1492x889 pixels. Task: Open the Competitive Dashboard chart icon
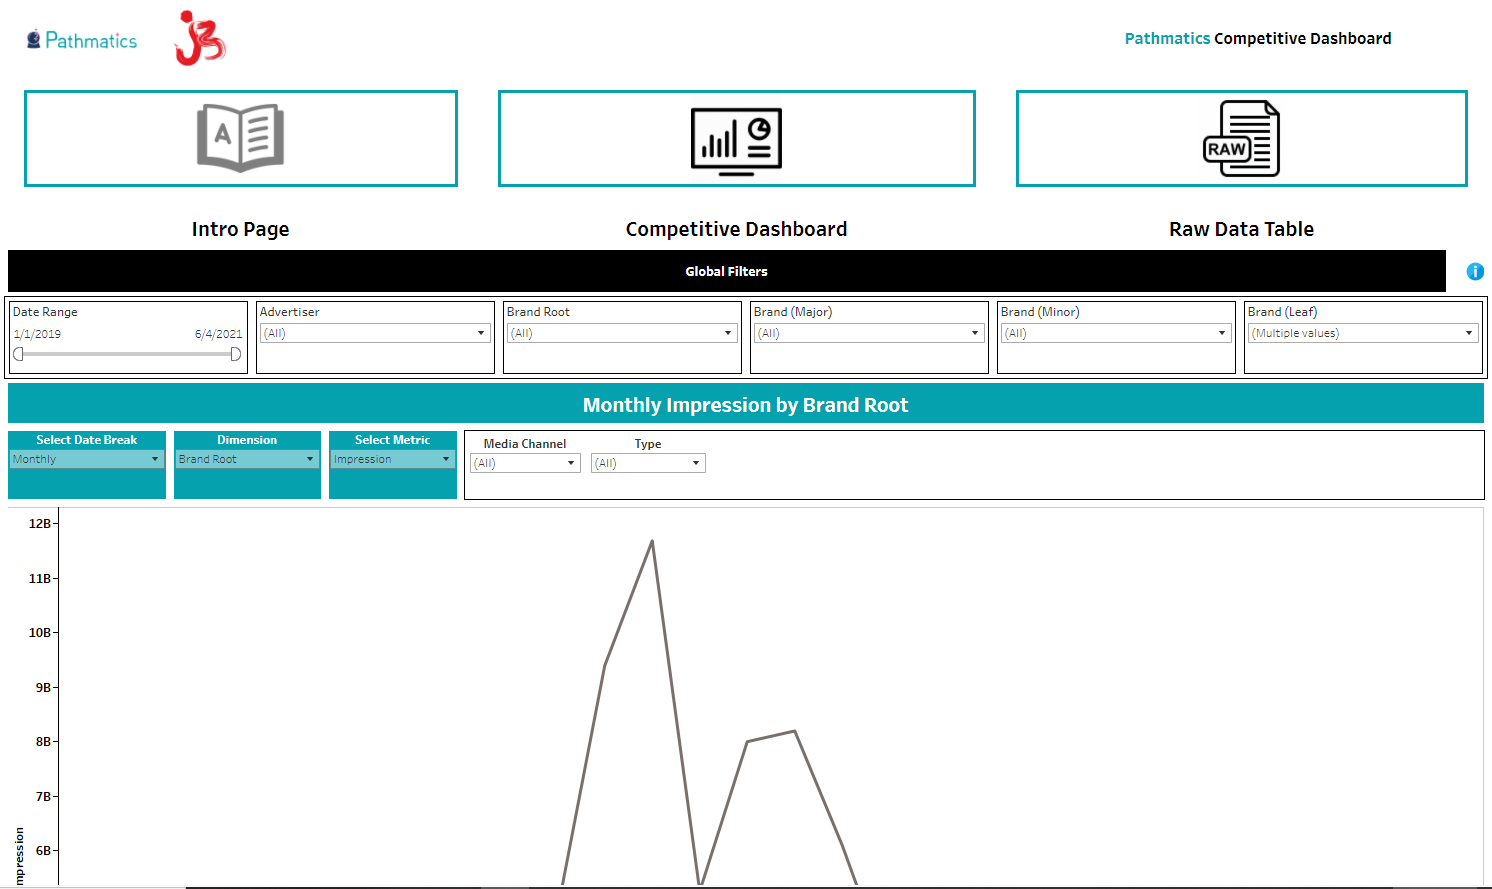coord(737,141)
